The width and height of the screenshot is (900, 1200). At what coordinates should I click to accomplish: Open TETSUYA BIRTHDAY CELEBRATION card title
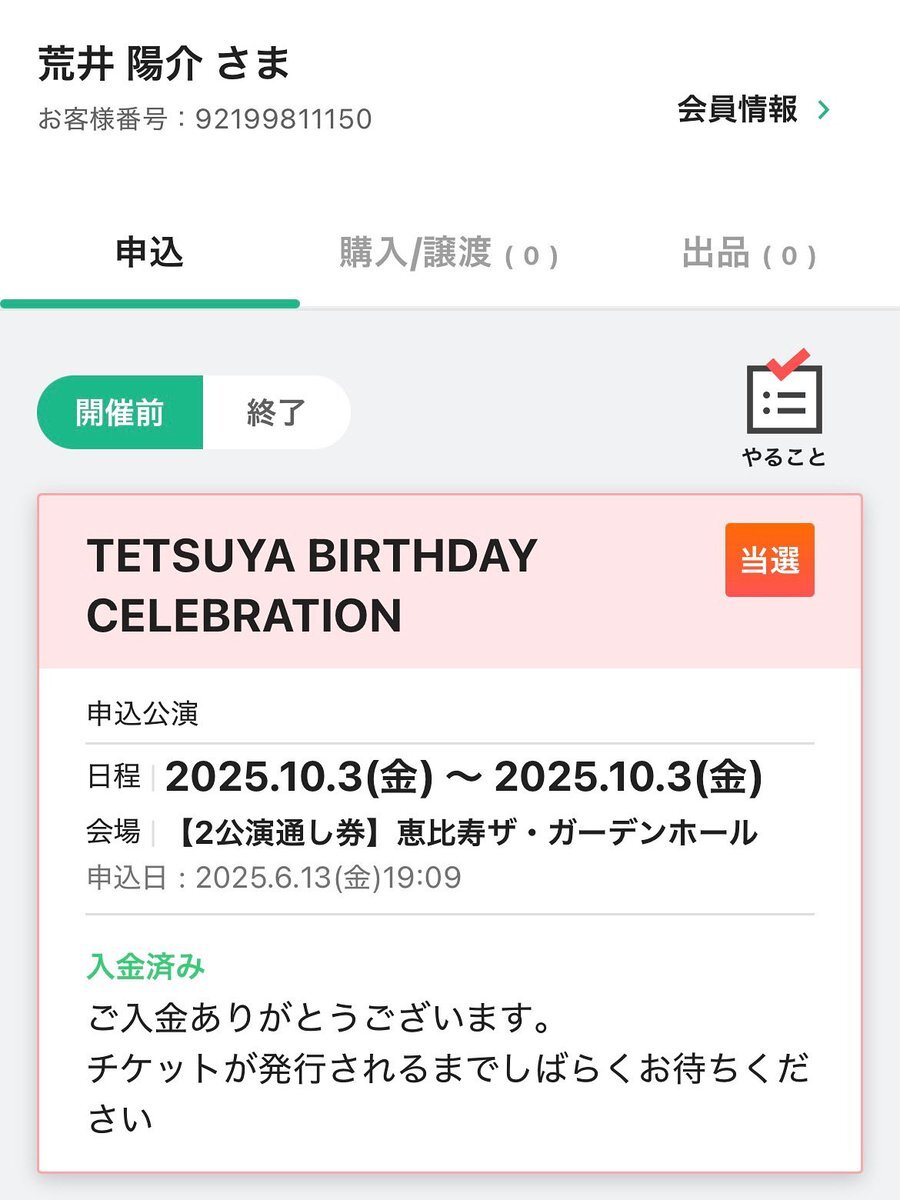coord(312,586)
